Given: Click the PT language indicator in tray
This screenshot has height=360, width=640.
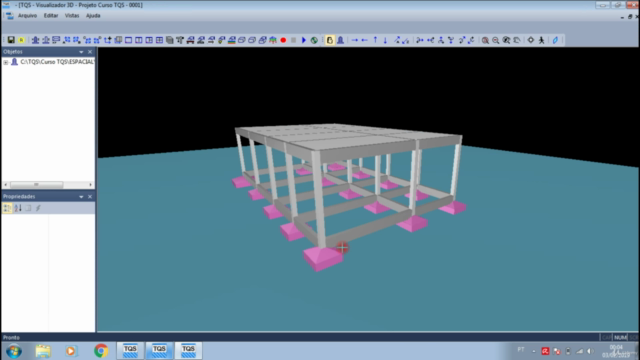Looking at the screenshot, I should coord(521,350).
